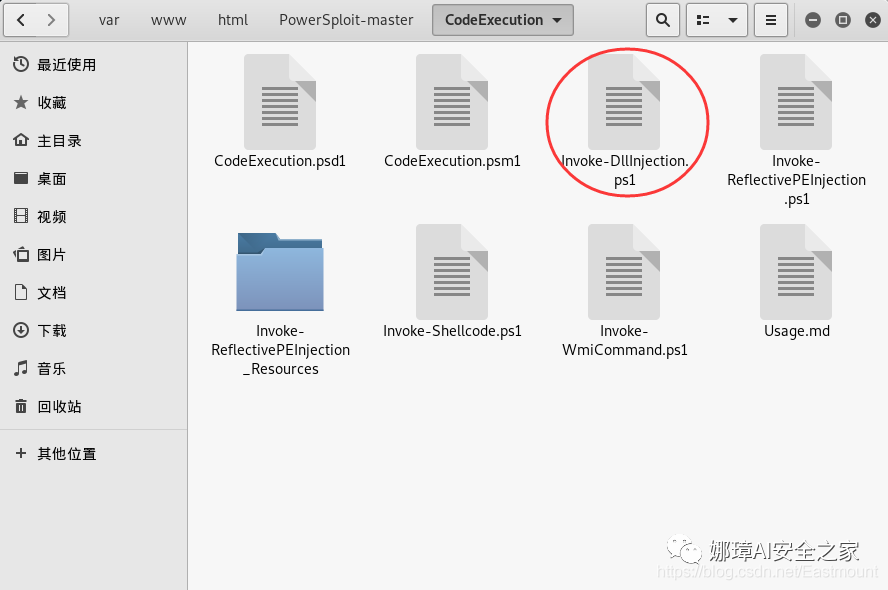Open the search magnifier button
Image resolution: width=888 pixels, height=590 pixels.
point(663,20)
